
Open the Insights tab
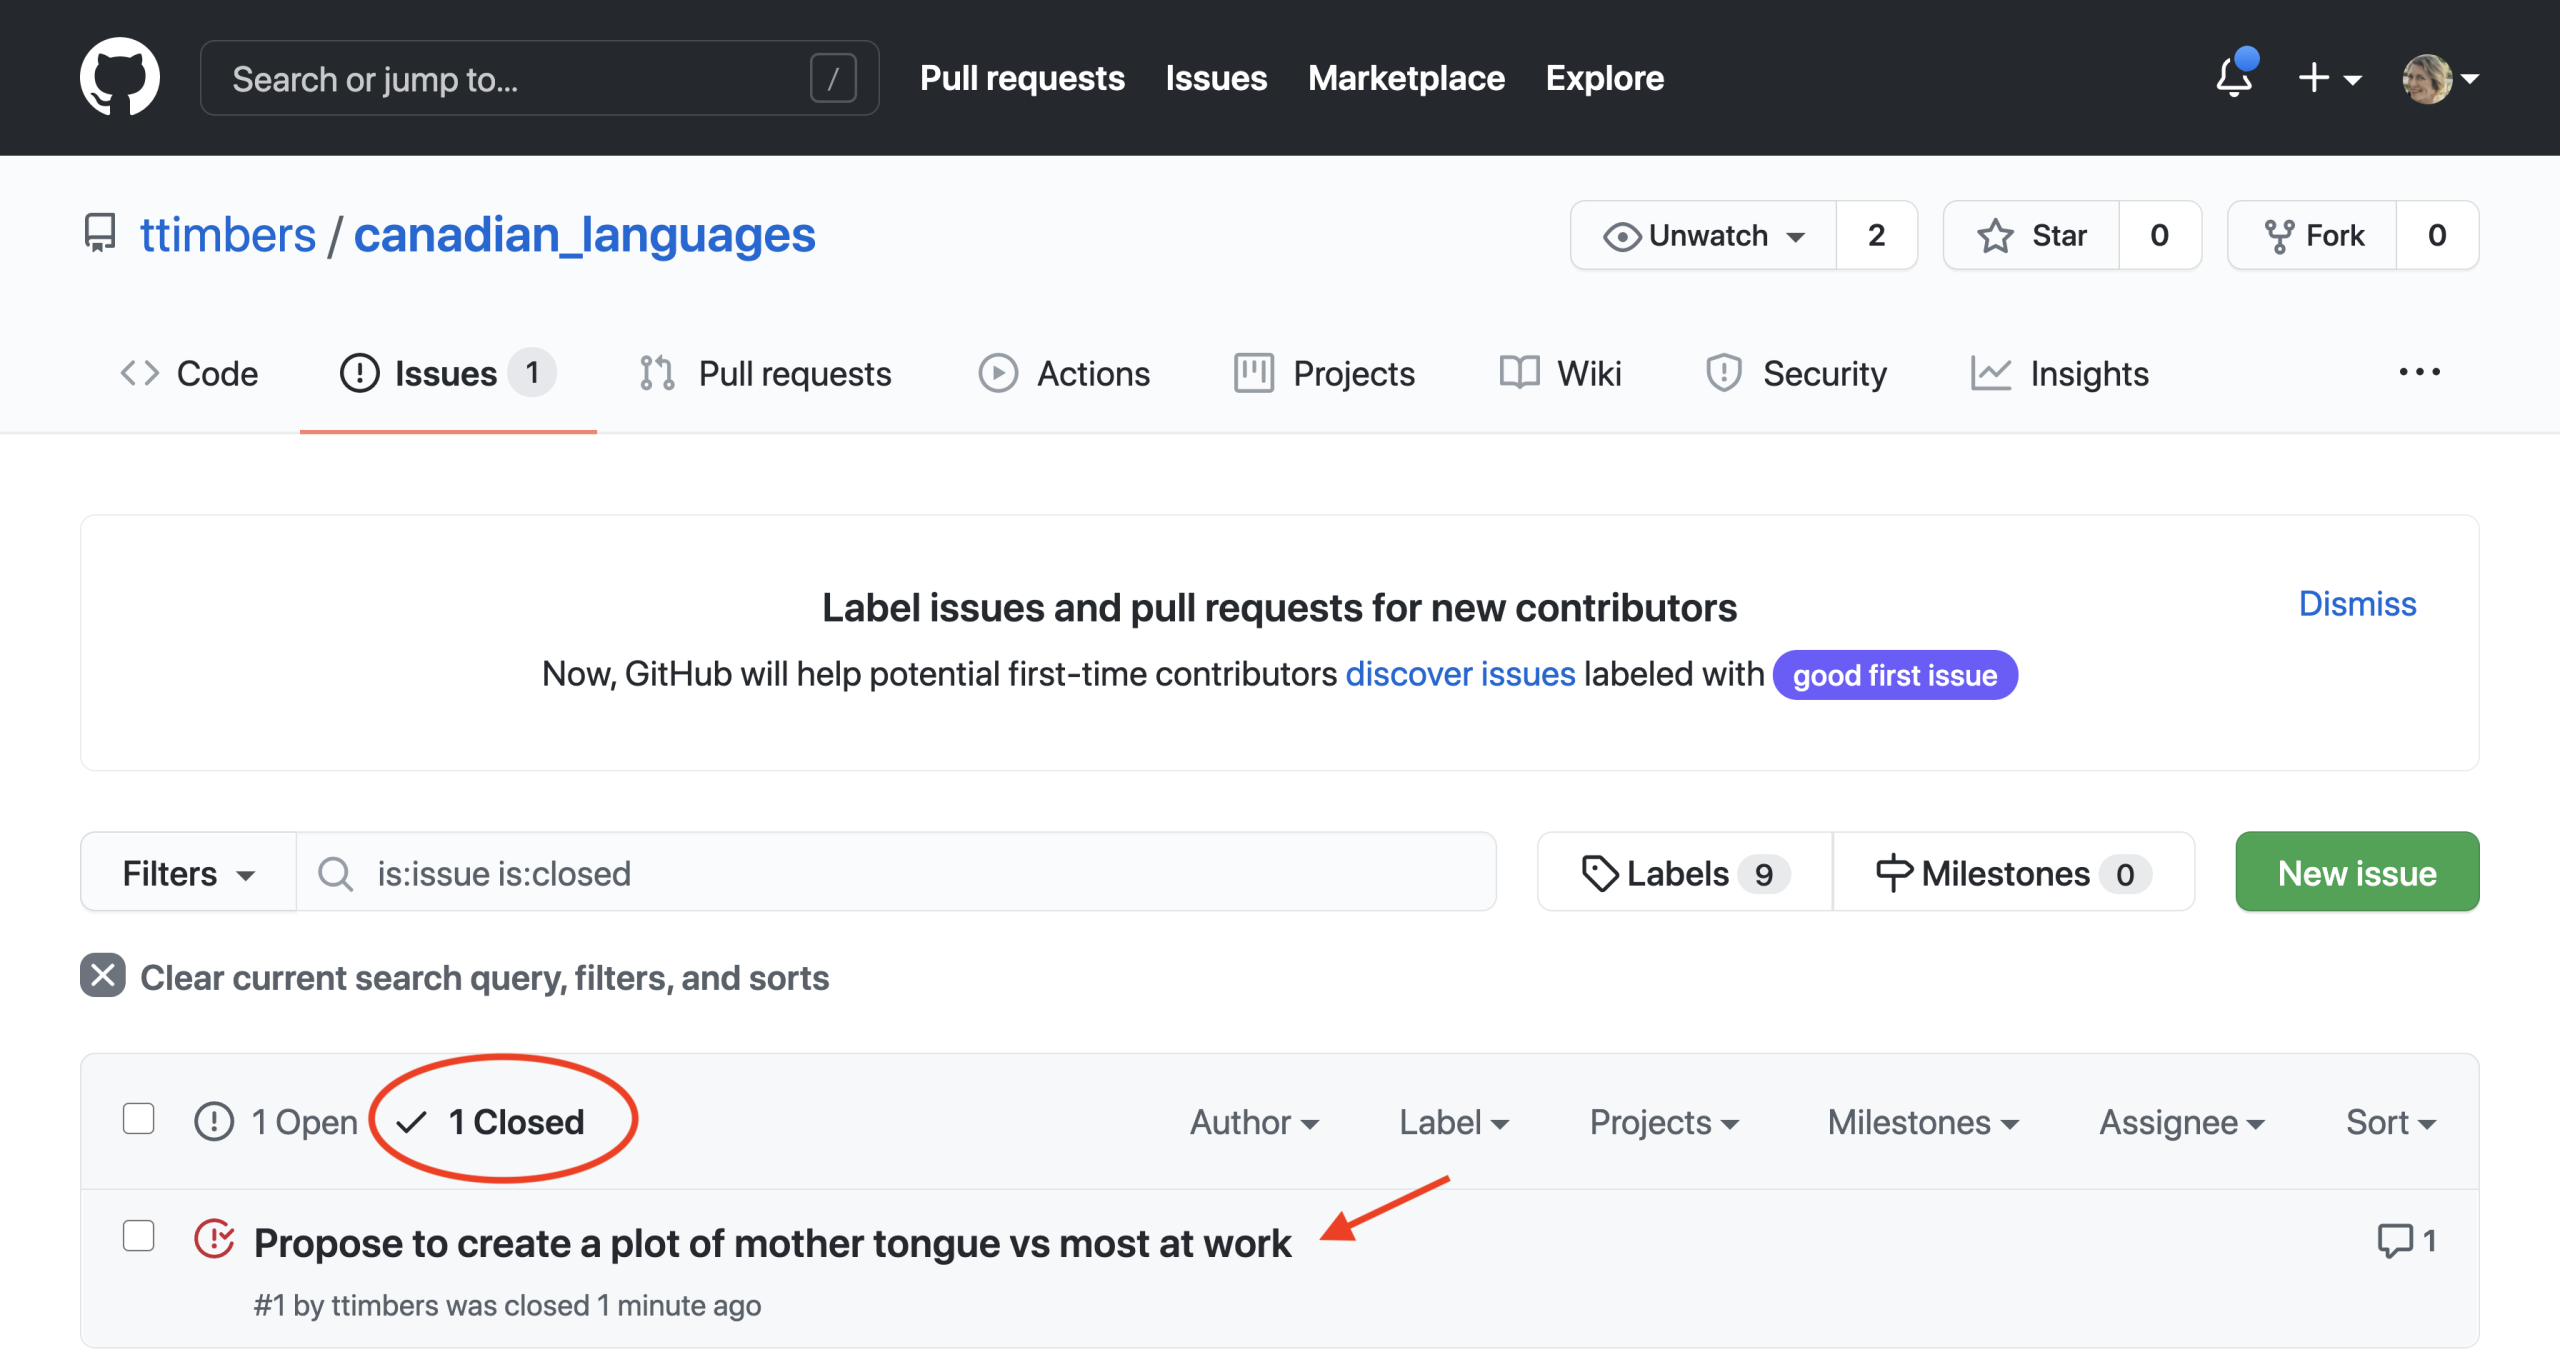tap(2060, 373)
